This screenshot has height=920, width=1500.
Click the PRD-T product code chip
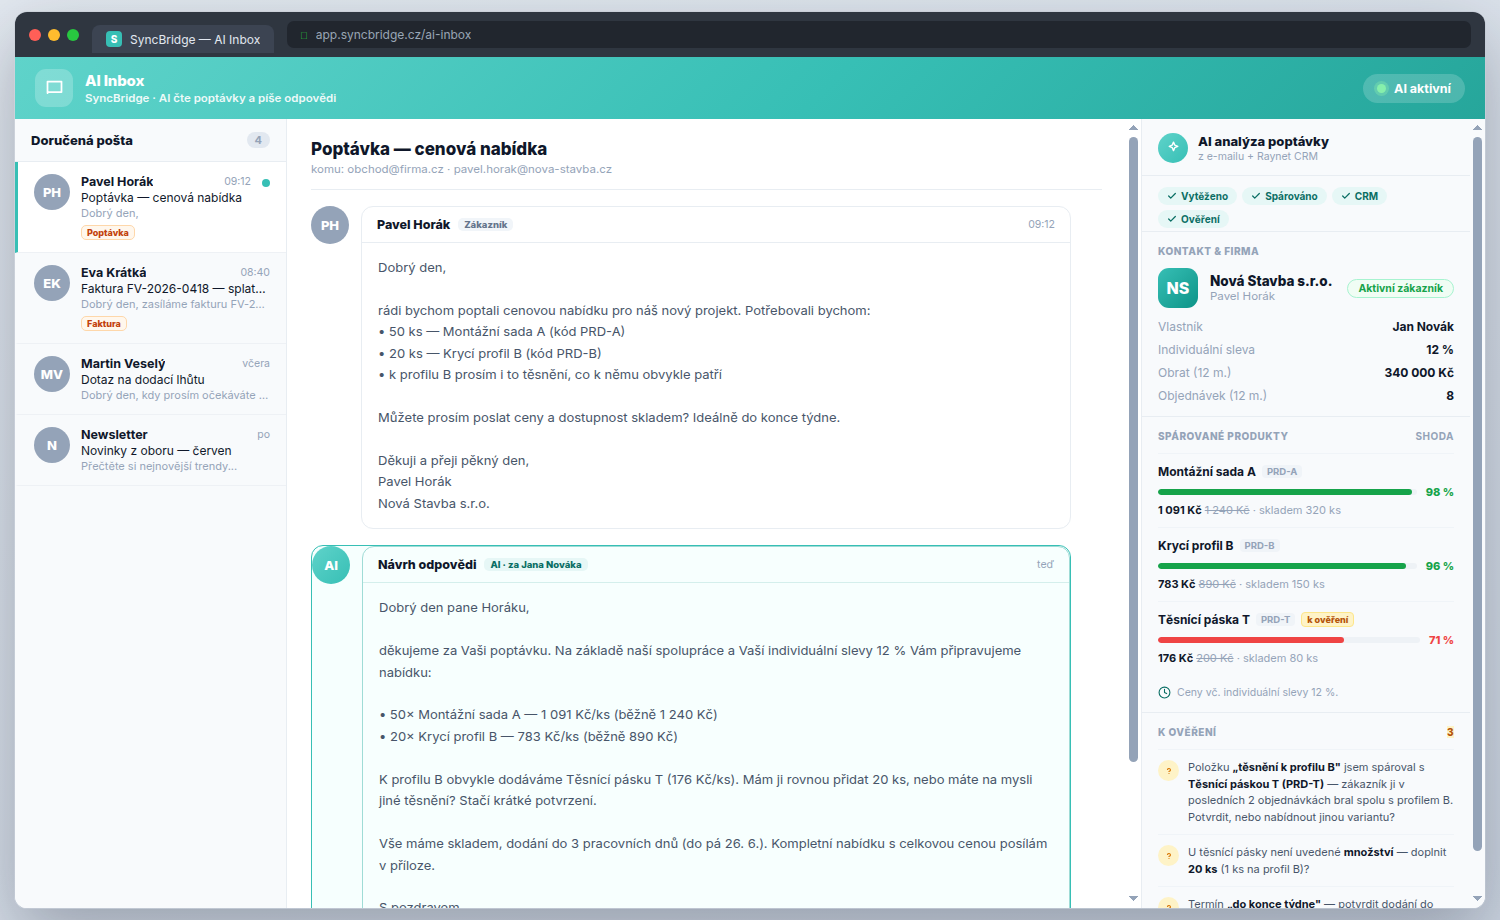1276,620
